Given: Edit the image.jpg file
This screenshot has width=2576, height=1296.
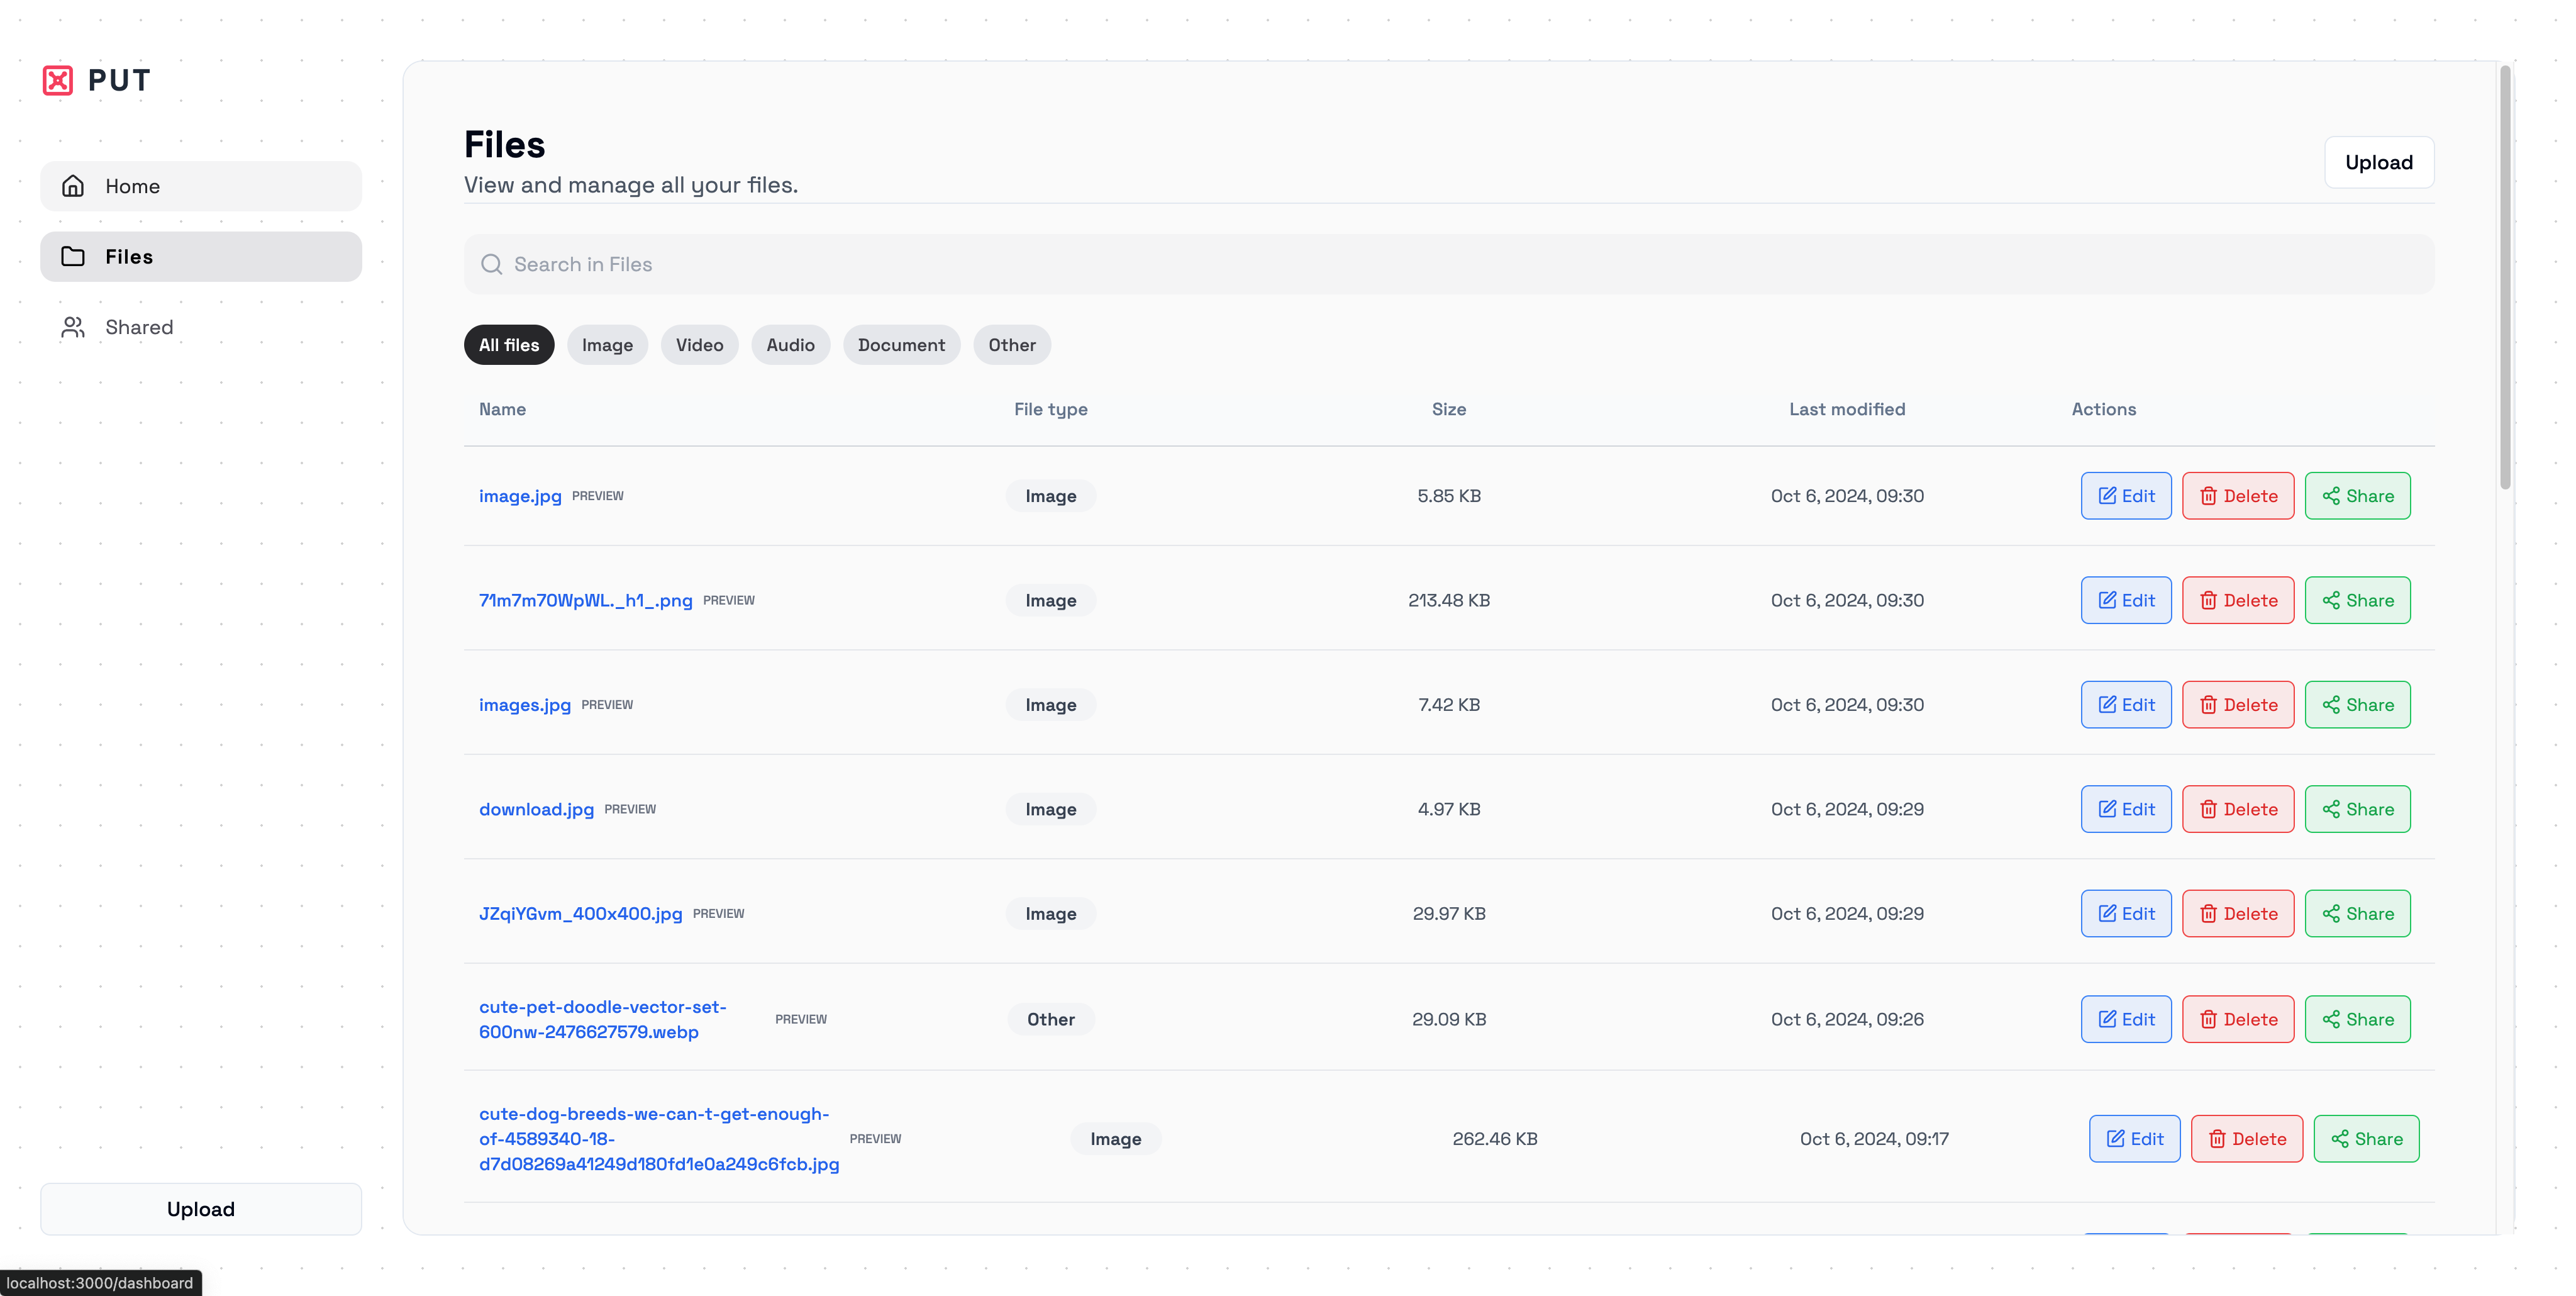Looking at the screenshot, I should coord(2125,496).
